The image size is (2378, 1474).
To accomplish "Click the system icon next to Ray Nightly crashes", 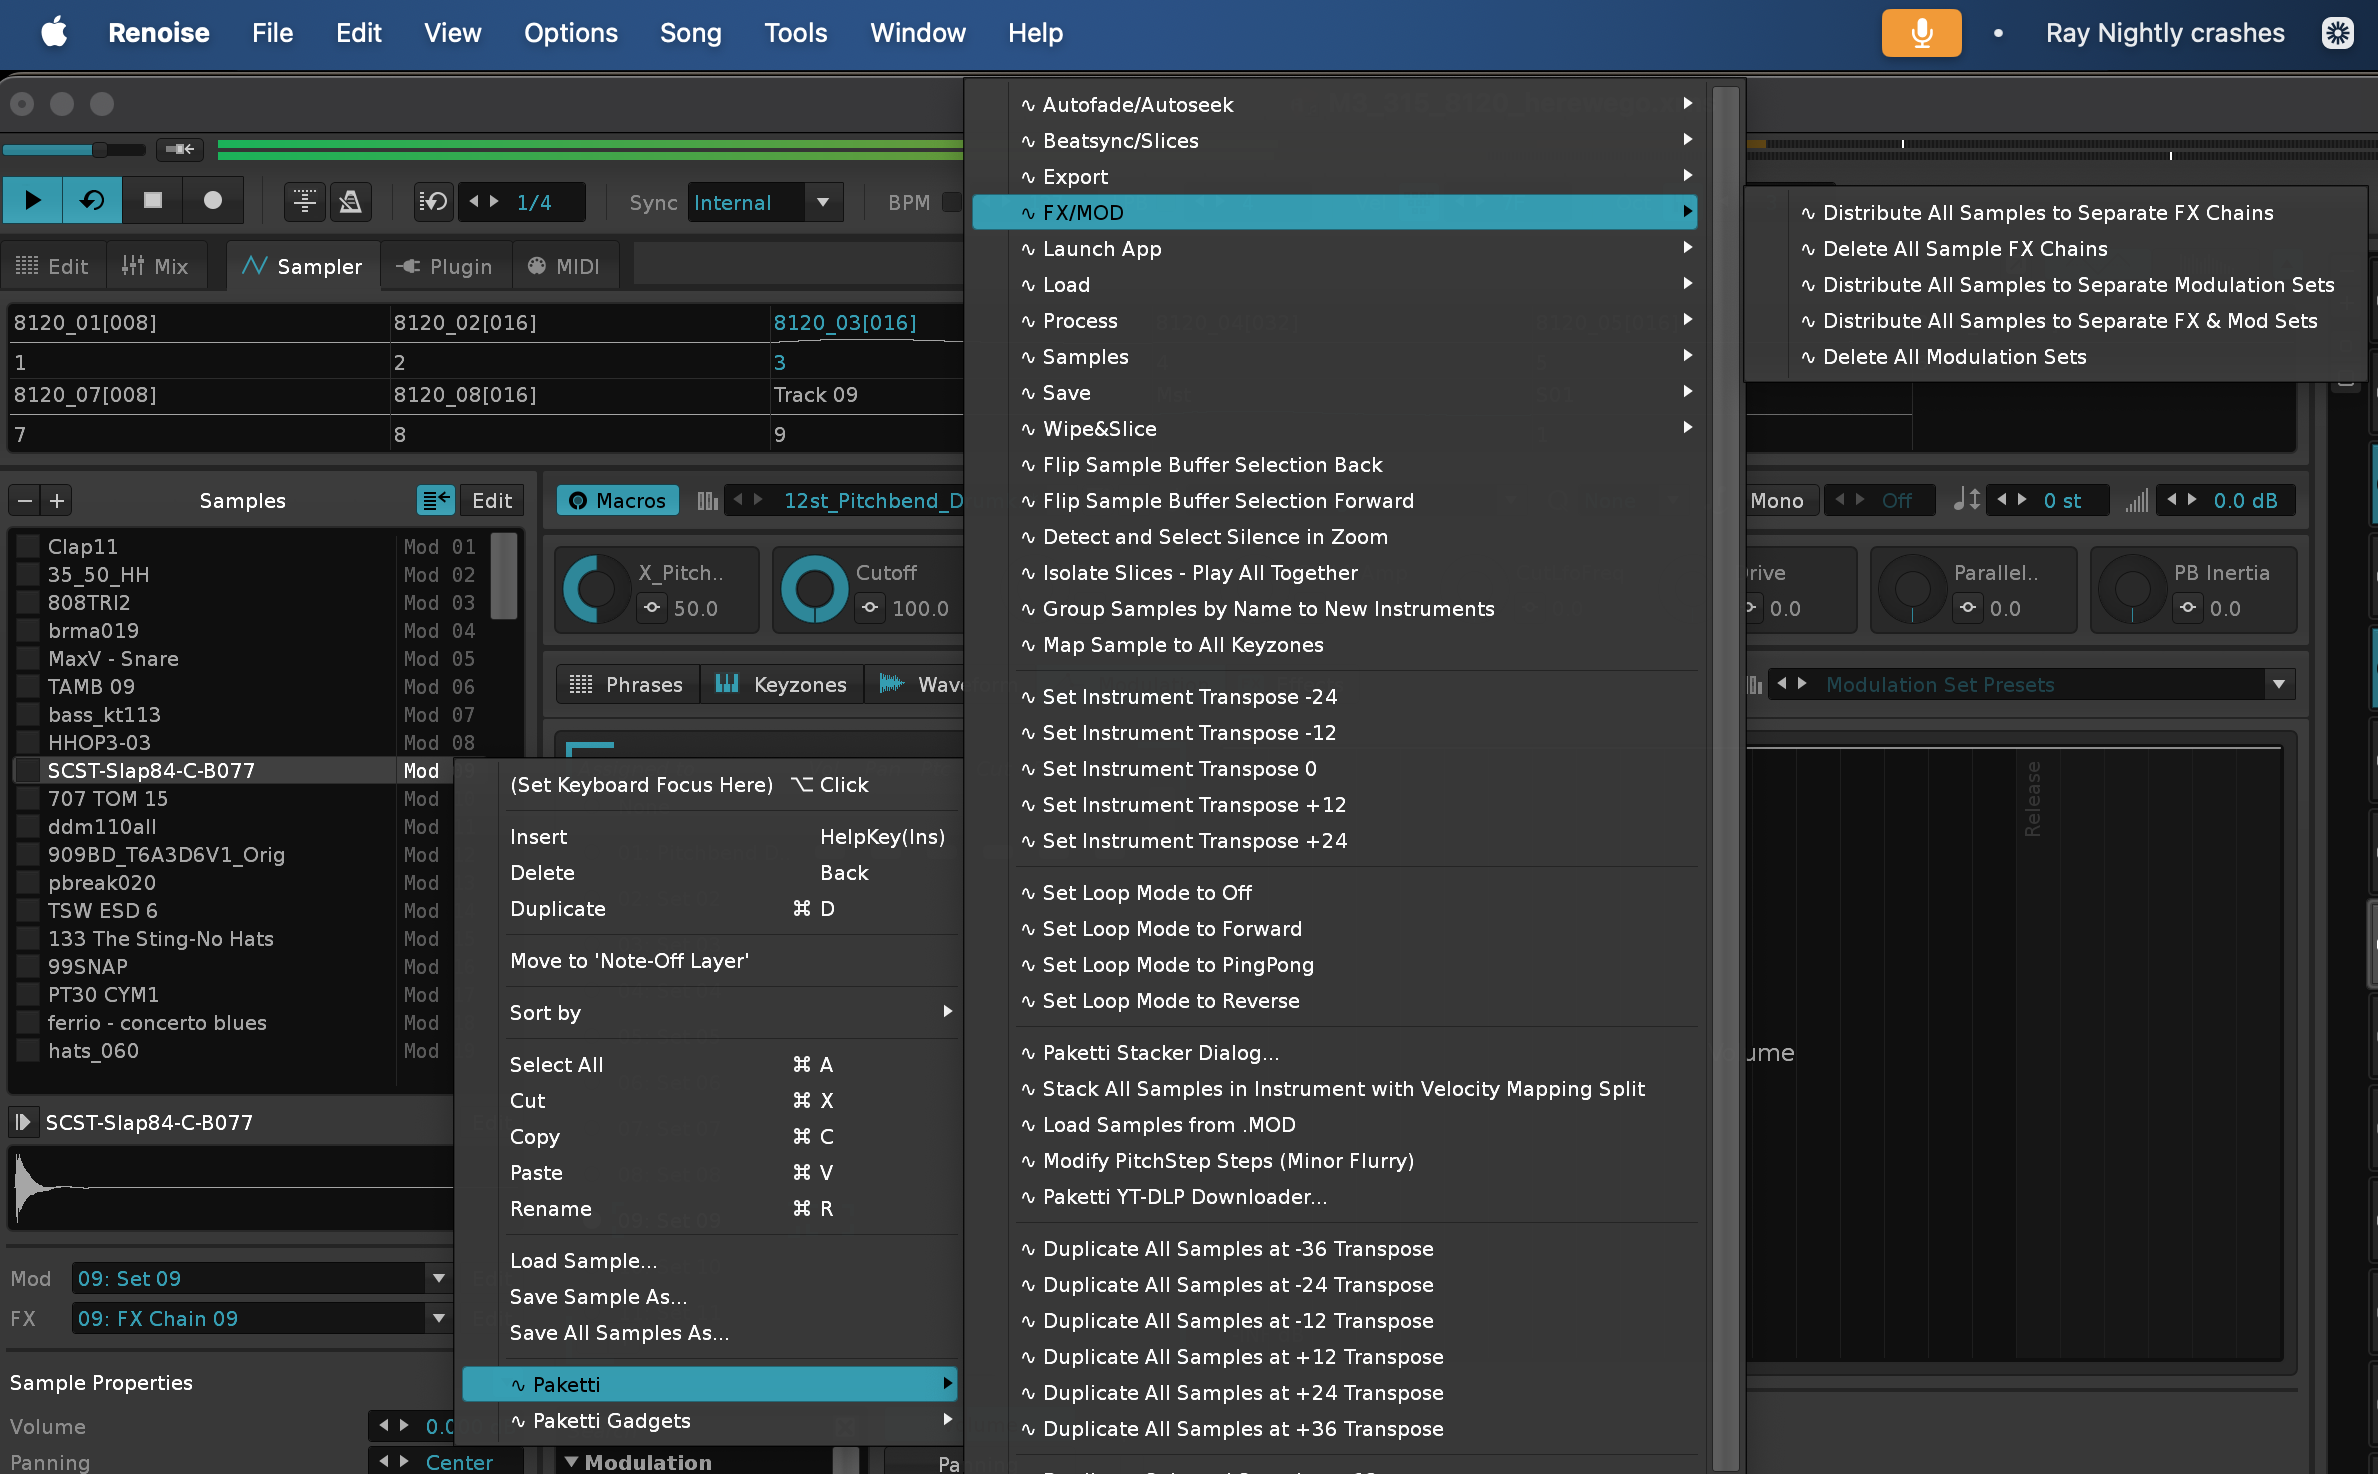I will pyautogui.click(x=2337, y=33).
